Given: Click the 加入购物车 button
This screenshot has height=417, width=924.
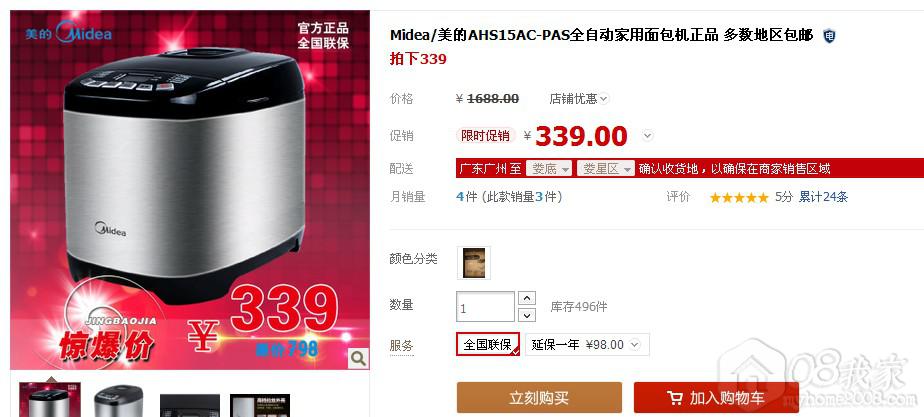Looking at the screenshot, I should [716, 398].
